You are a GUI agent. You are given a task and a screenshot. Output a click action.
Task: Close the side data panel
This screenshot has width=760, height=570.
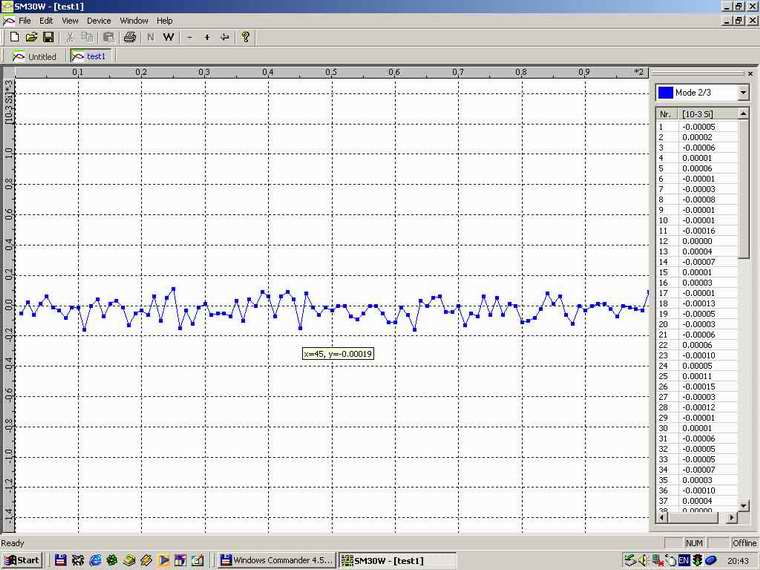(x=751, y=73)
